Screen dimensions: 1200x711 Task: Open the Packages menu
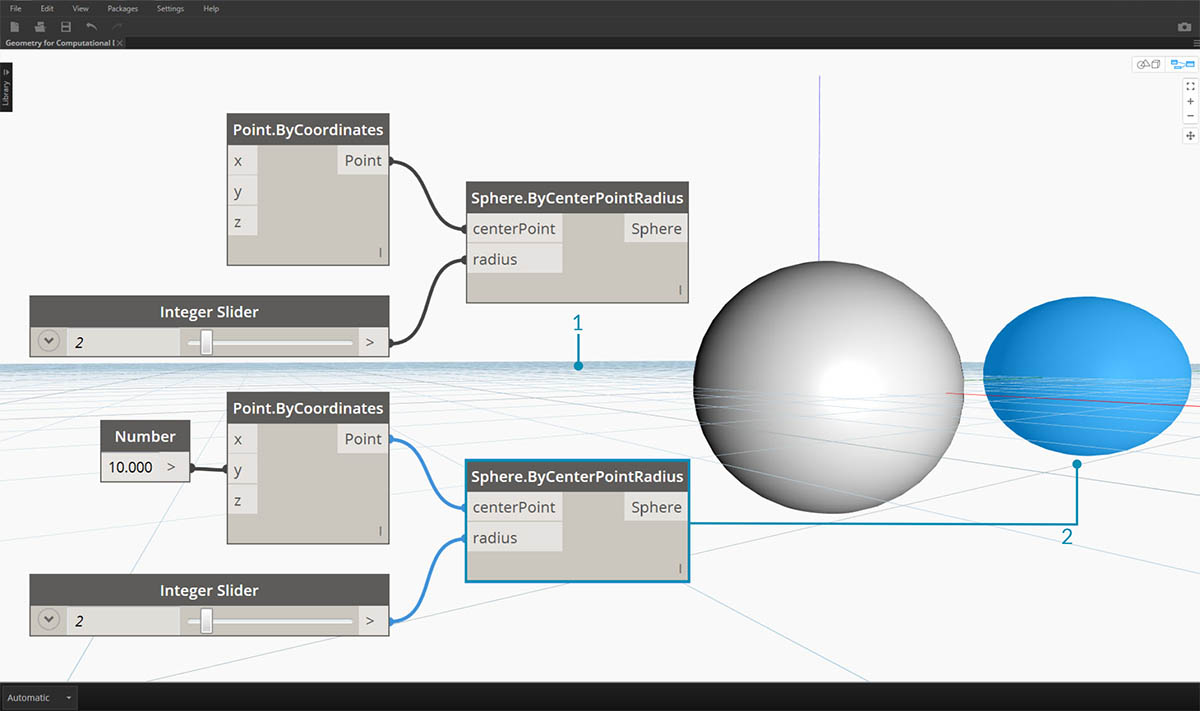(x=122, y=8)
